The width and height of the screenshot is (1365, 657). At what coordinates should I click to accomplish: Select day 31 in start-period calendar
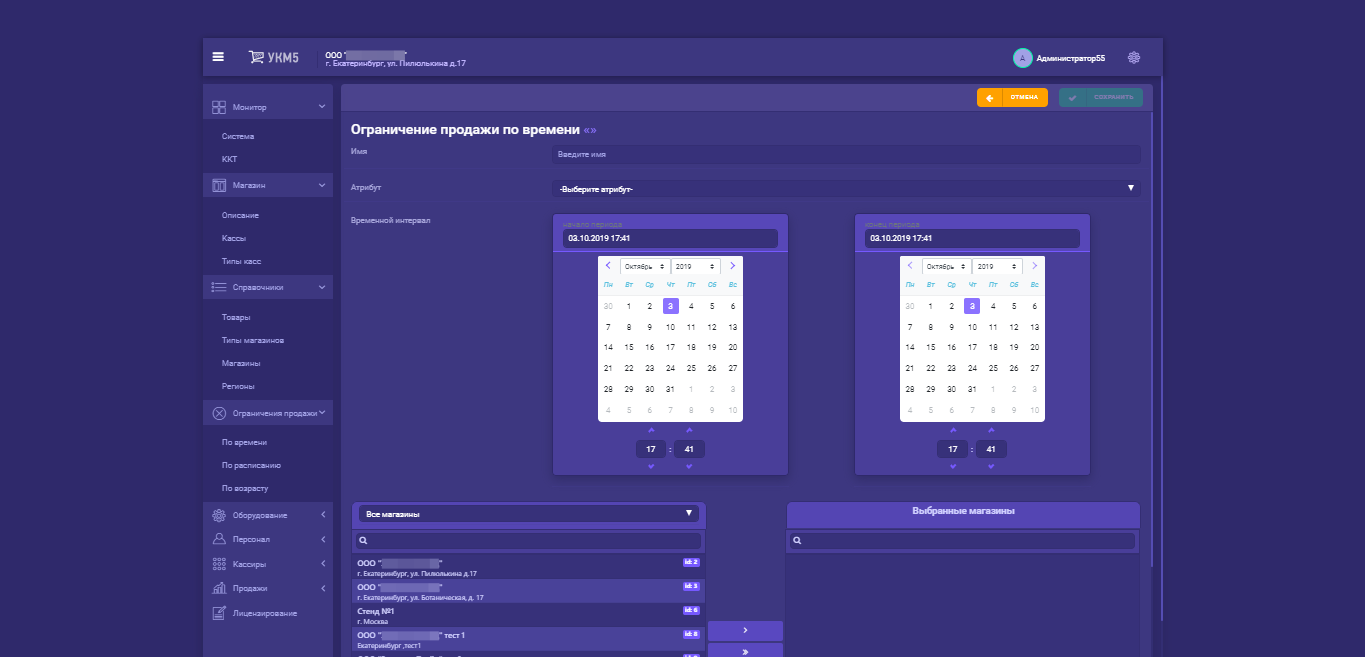(670, 389)
